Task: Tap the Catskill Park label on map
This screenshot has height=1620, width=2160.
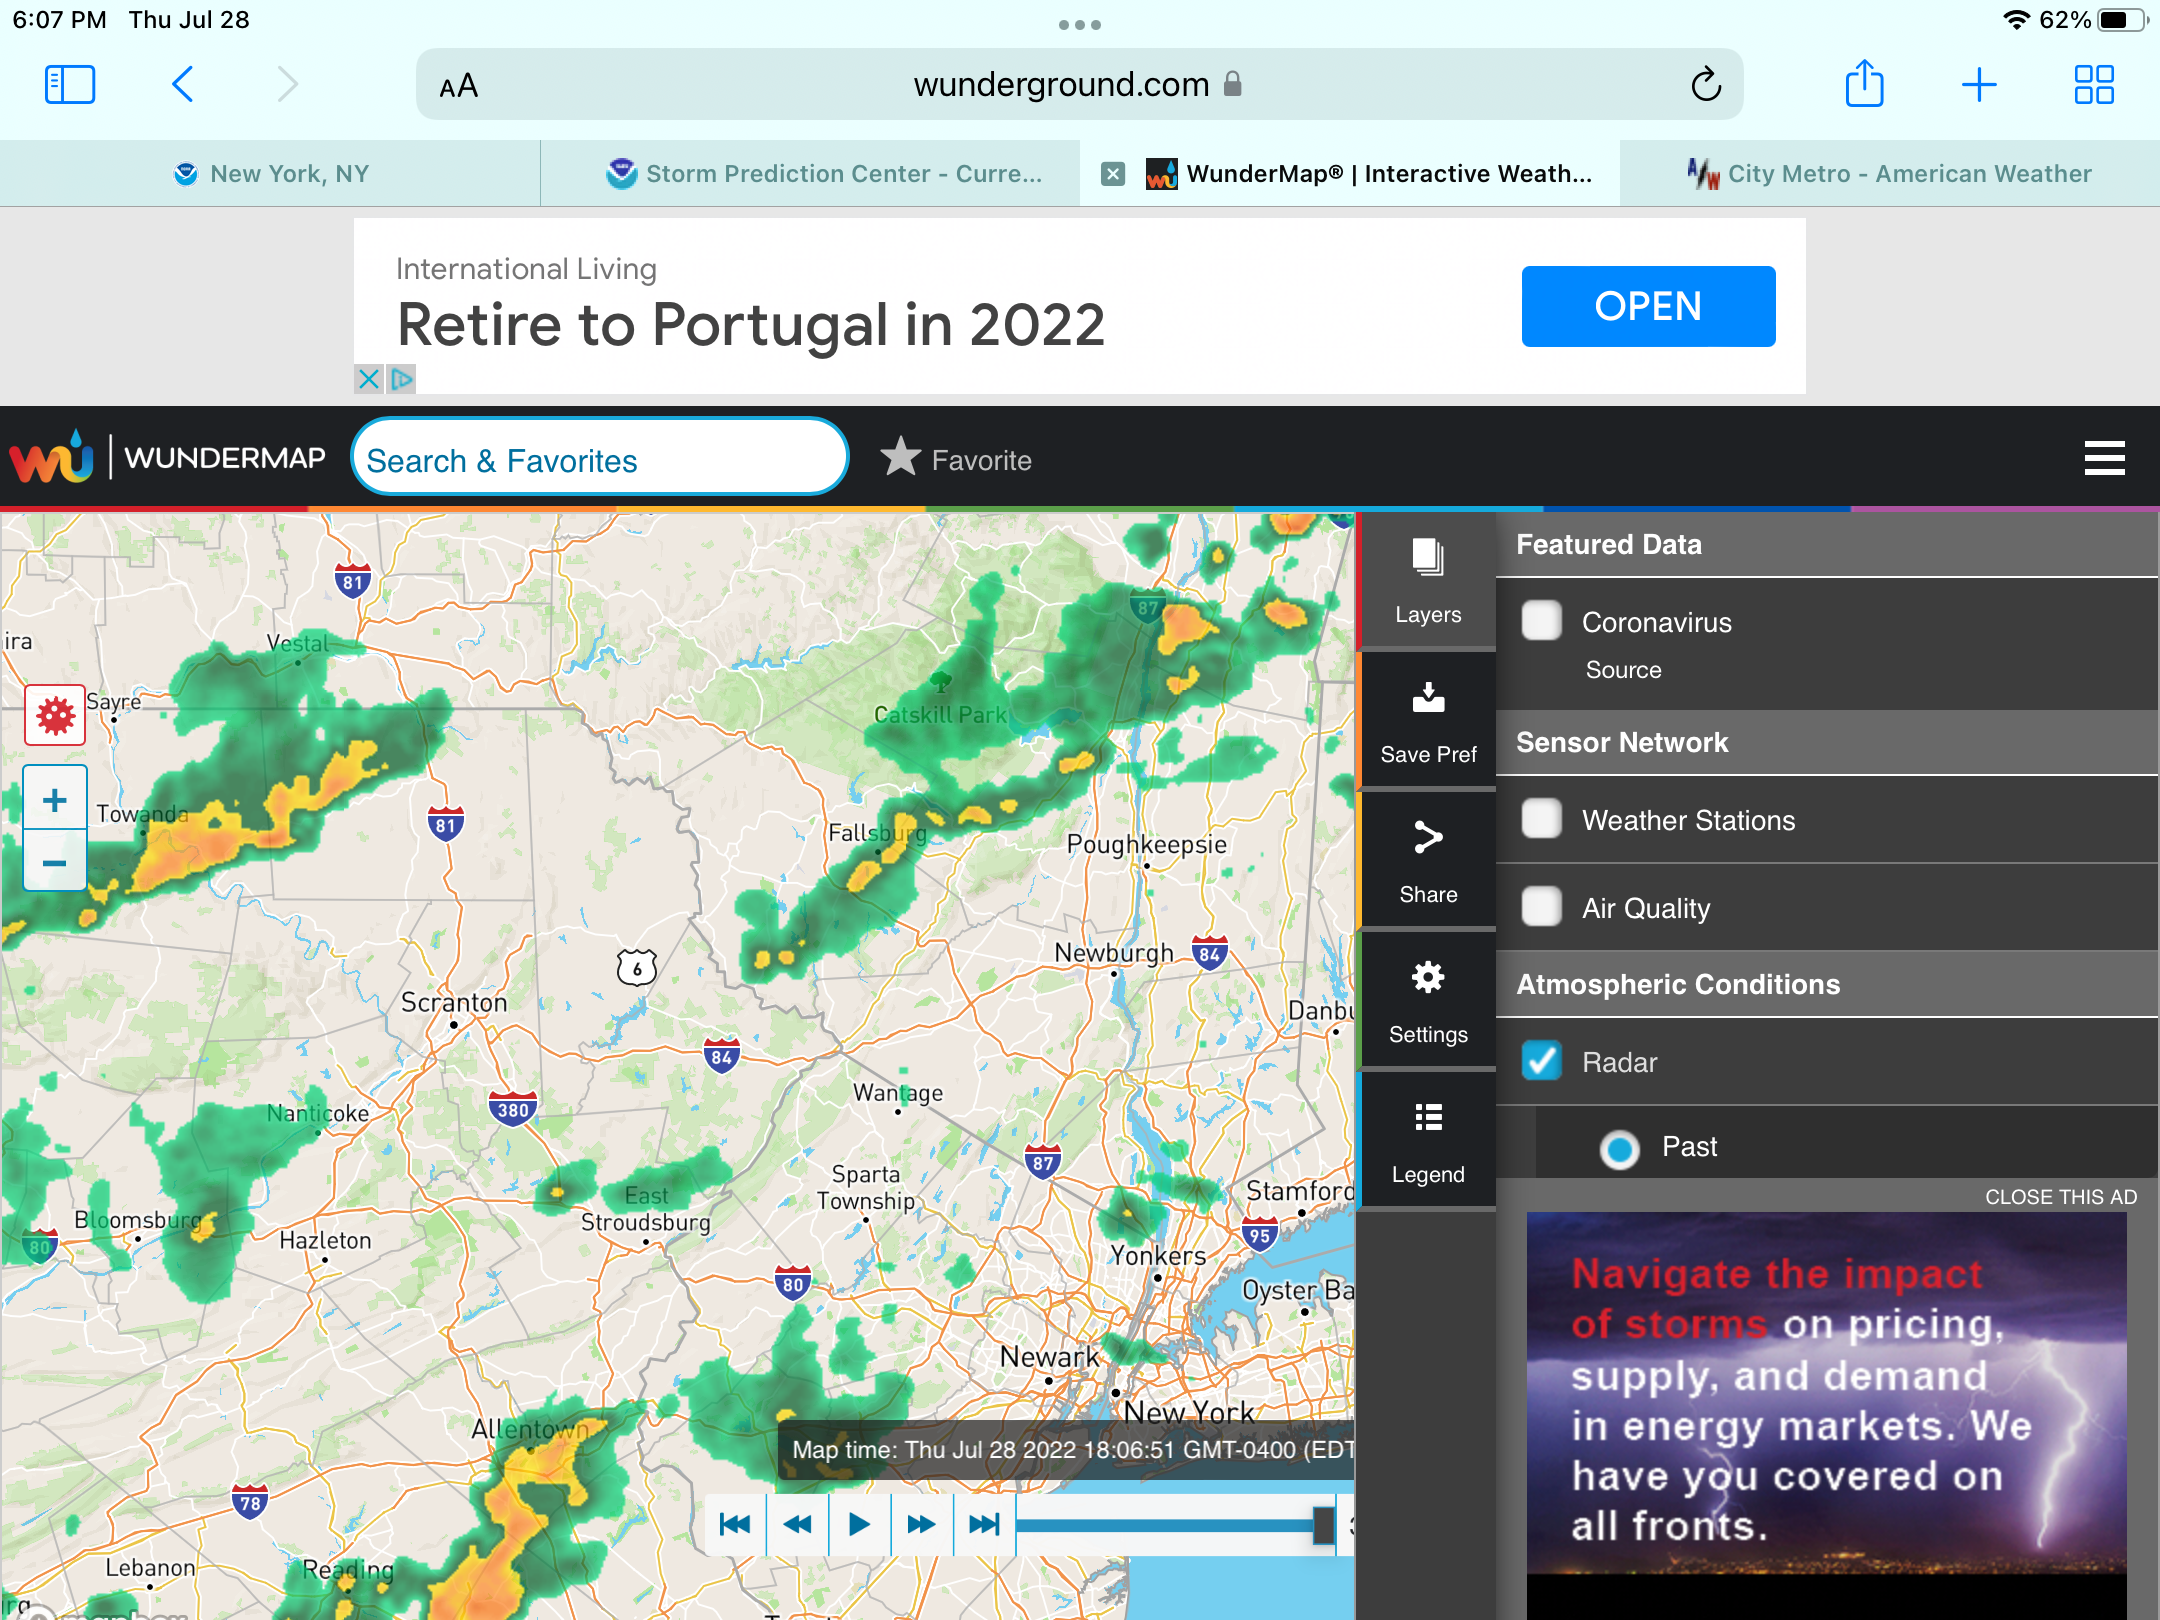Action: (x=940, y=714)
